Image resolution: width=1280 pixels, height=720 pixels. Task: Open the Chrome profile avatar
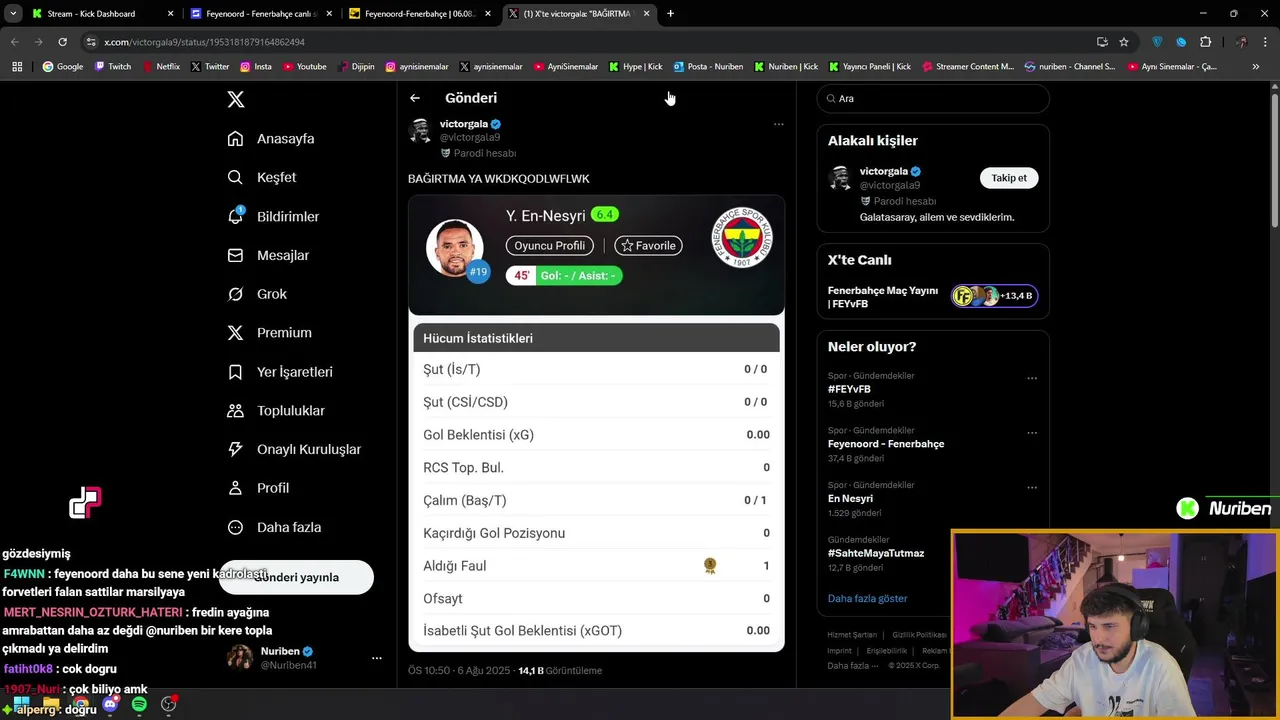[x=1241, y=42]
